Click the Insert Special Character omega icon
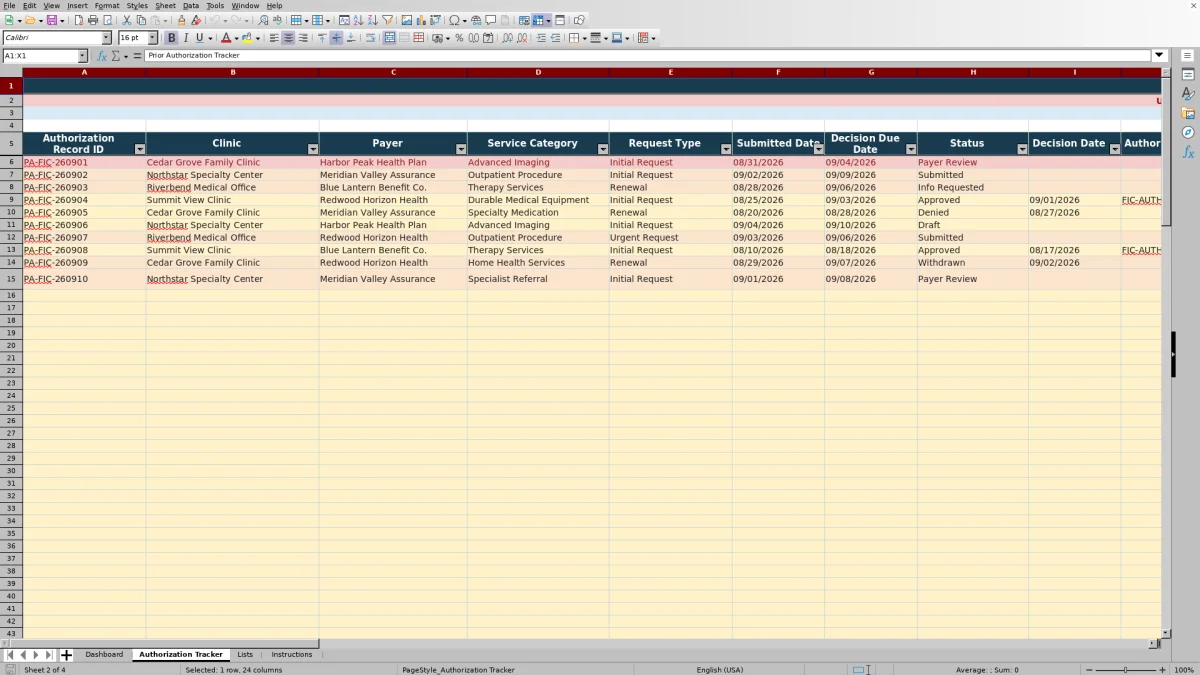The height and width of the screenshot is (675, 1200). [x=454, y=20]
